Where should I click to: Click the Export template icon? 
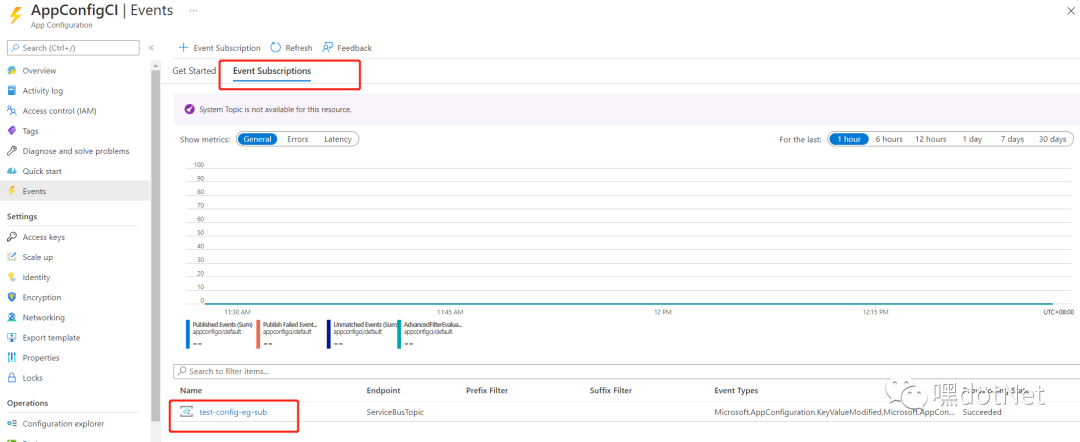pos(12,337)
